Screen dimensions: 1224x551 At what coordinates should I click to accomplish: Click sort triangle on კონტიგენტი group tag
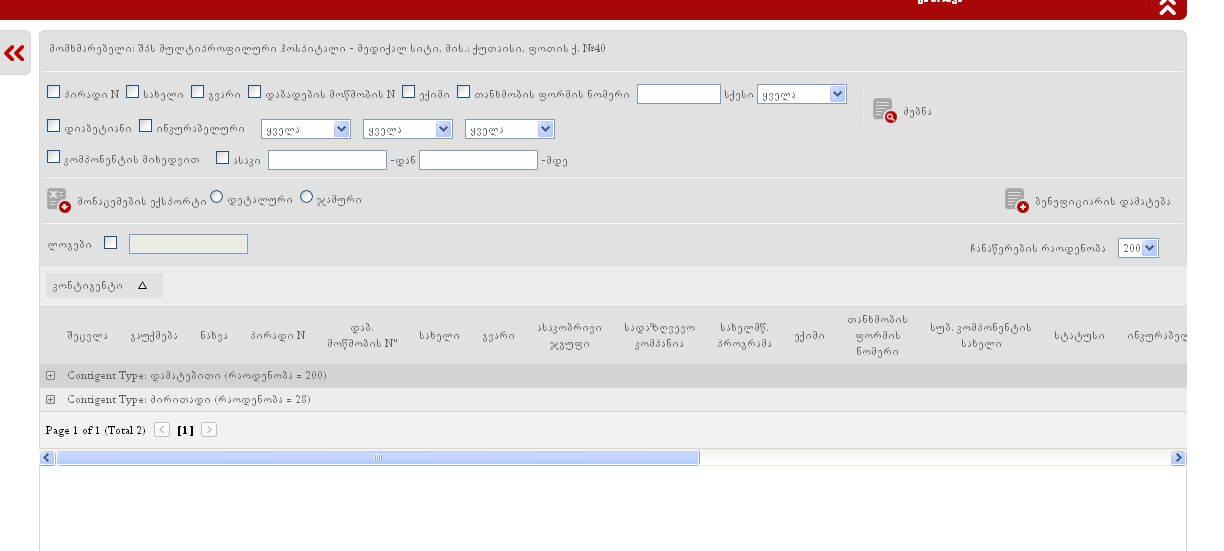point(142,286)
